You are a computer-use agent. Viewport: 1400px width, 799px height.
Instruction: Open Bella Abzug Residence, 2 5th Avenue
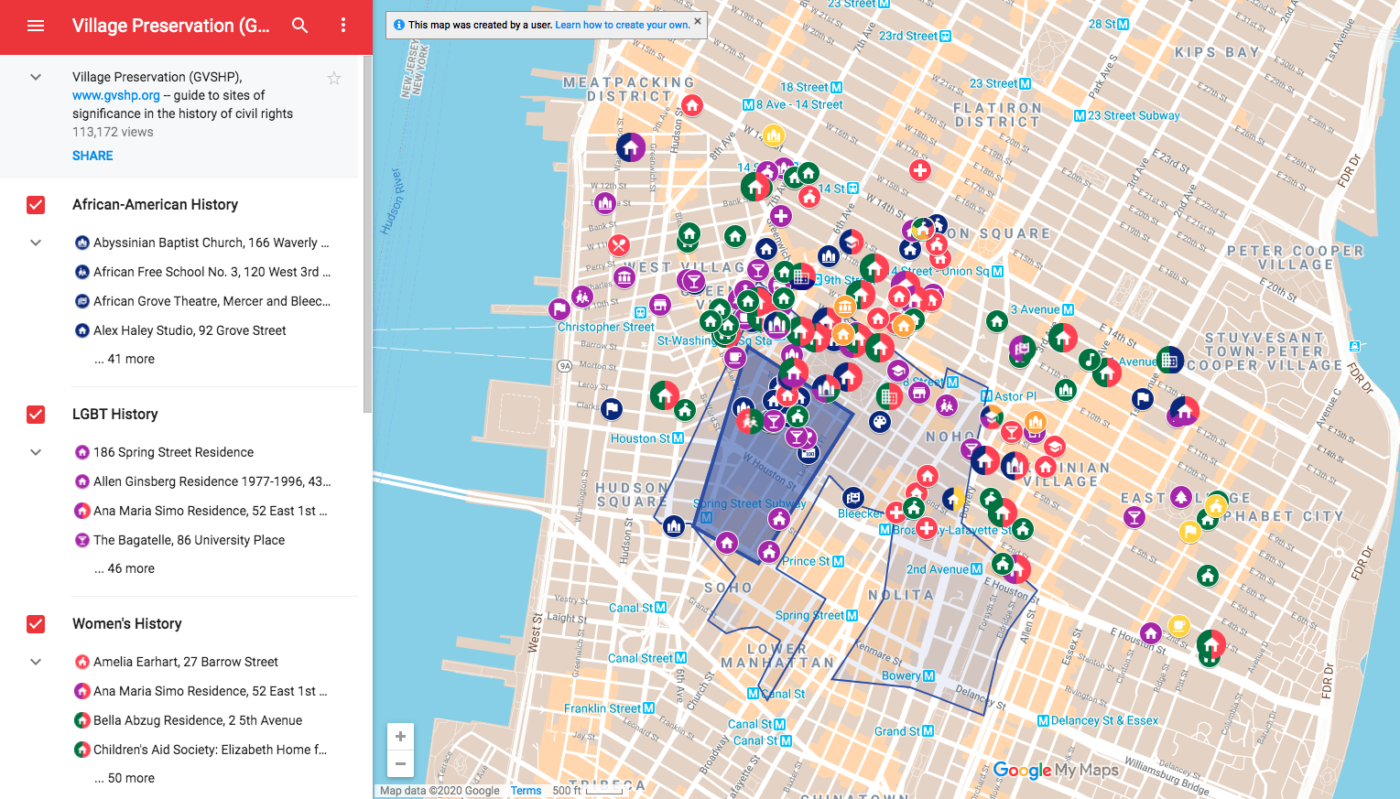[x=188, y=720]
